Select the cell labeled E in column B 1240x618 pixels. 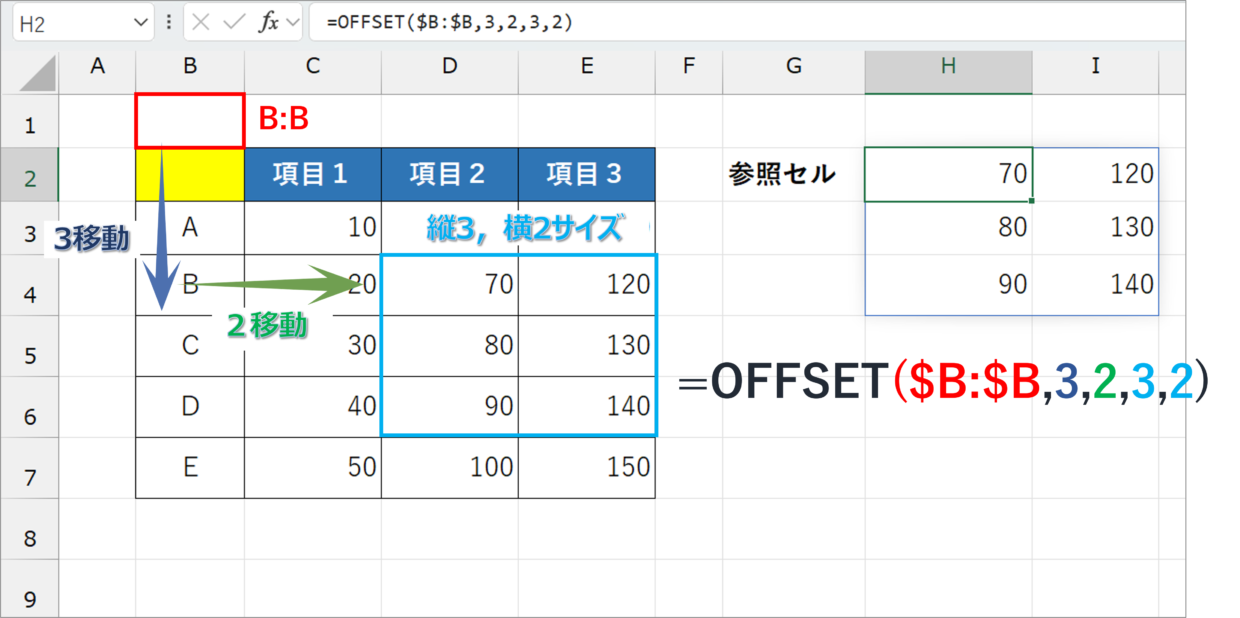(x=190, y=467)
